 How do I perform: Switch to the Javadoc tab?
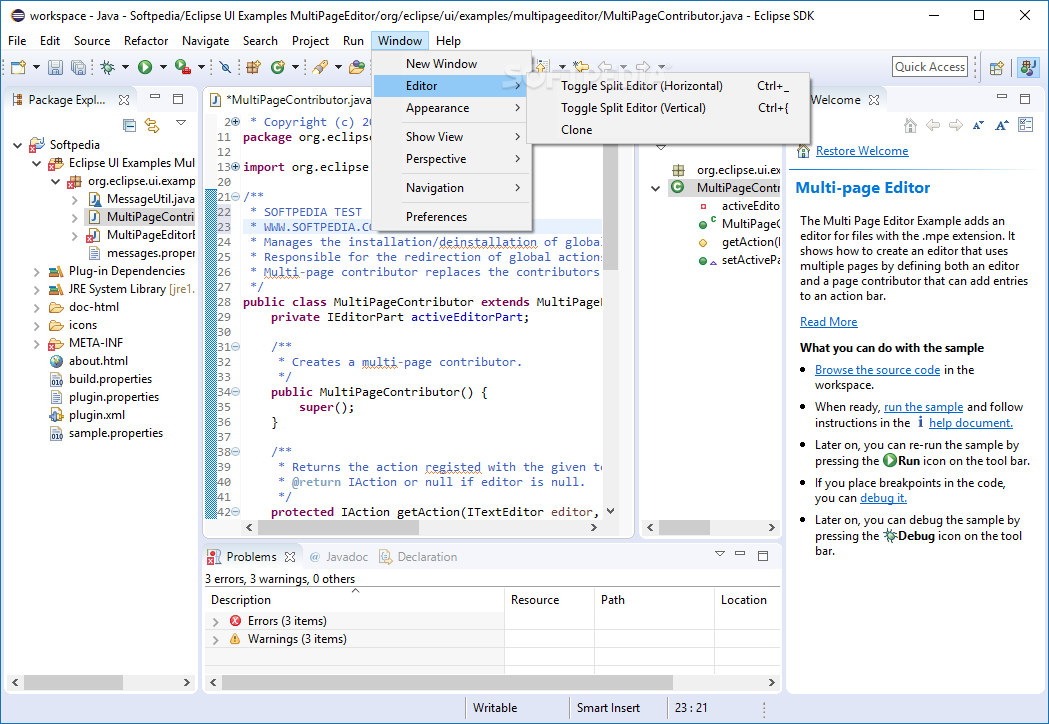click(339, 557)
